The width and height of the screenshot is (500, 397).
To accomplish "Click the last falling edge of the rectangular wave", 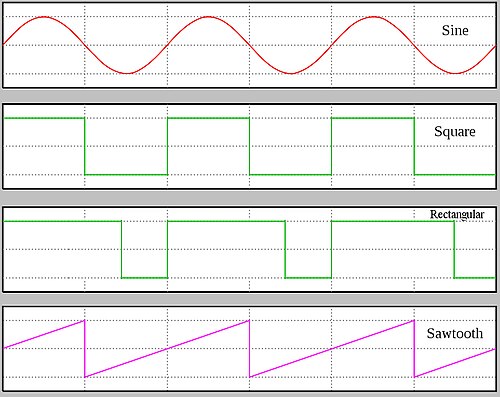I will (454, 249).
